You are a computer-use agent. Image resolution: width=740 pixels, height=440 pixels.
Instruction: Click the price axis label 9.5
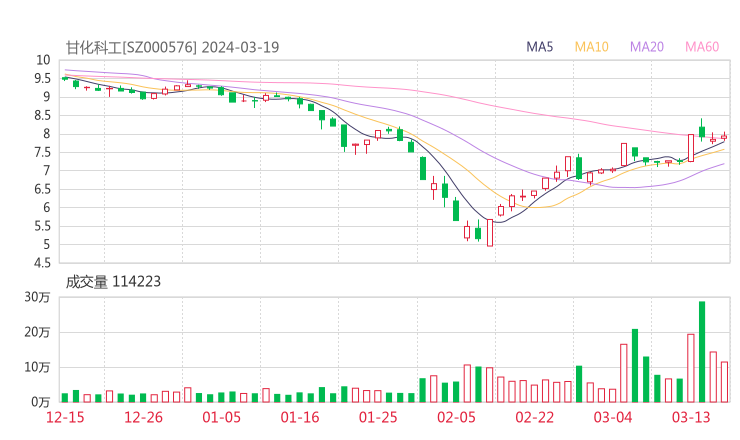42,78
